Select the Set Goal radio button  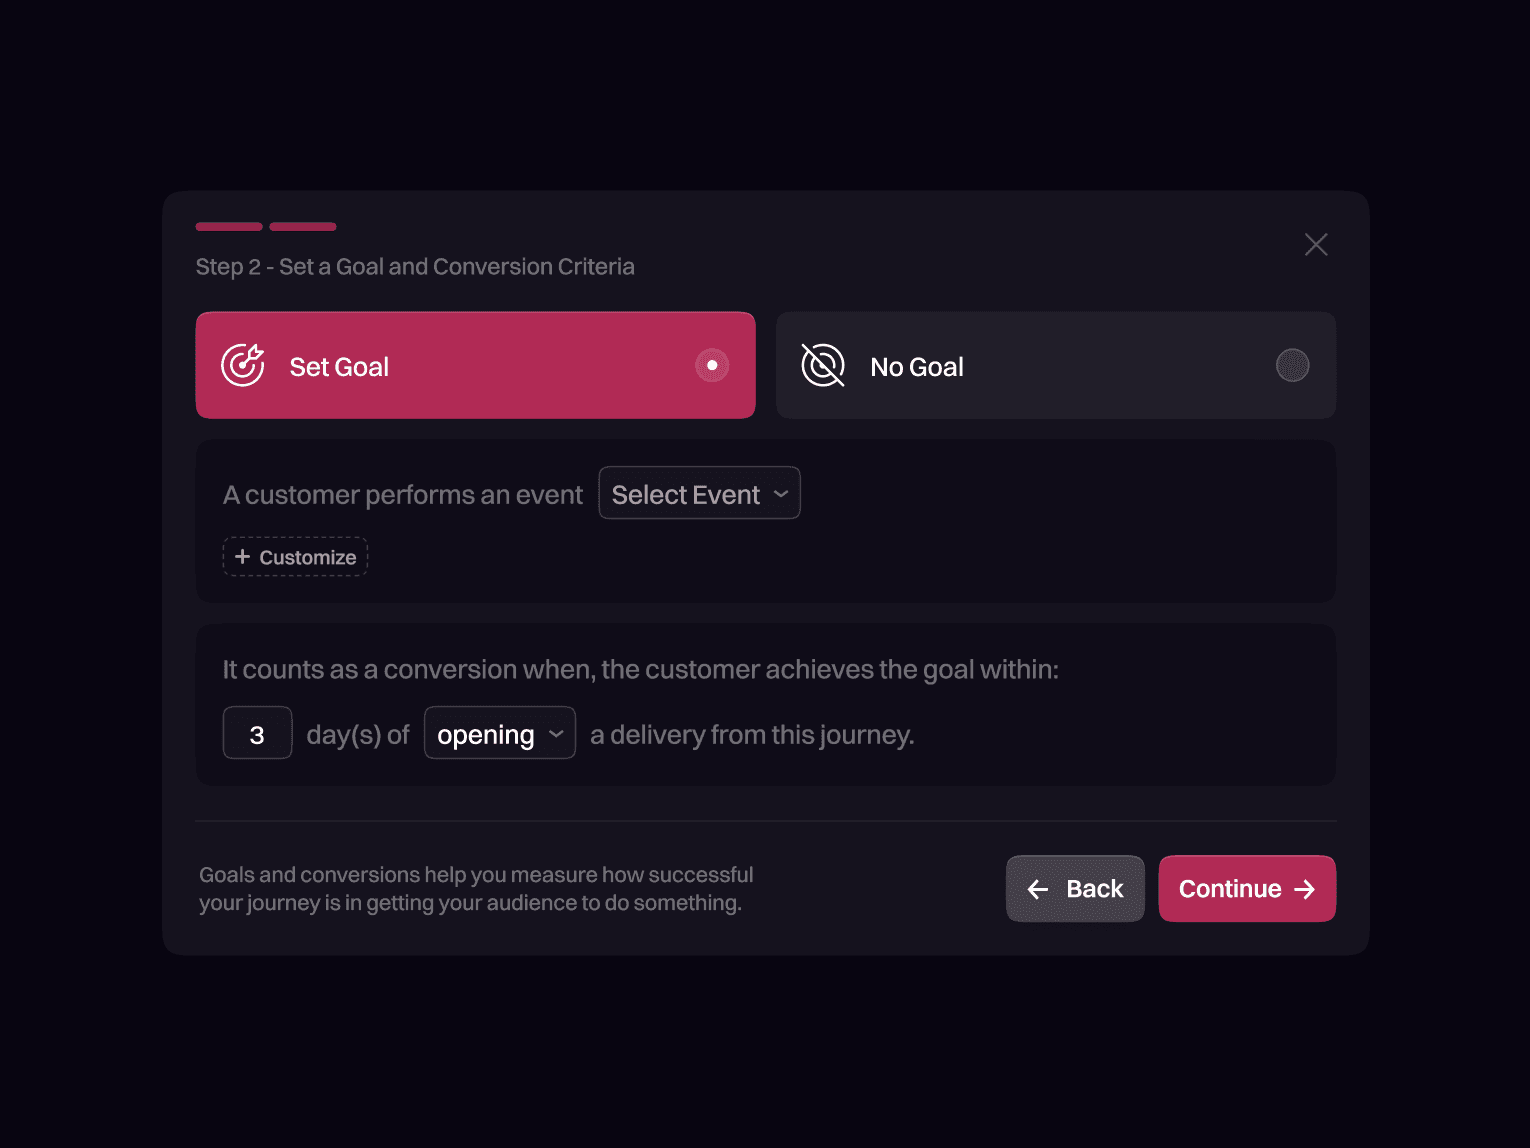tap(712, 365)
